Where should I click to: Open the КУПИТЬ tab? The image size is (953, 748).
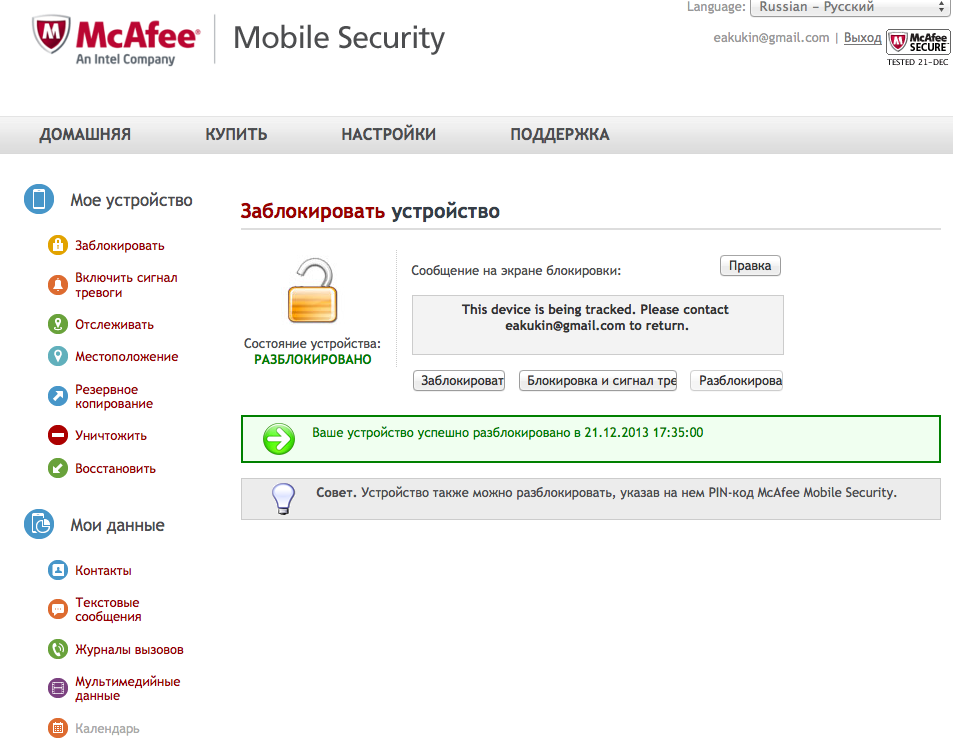(x=236, y=134)
